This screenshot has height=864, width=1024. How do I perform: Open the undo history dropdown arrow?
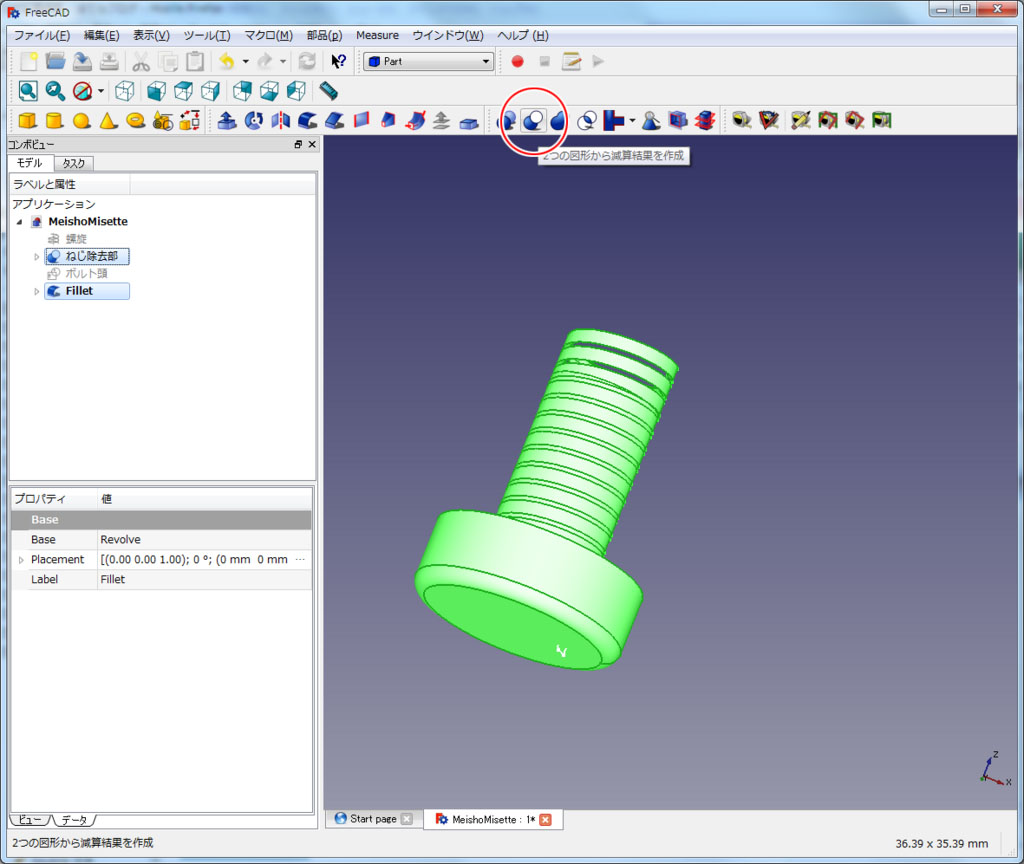246,61
